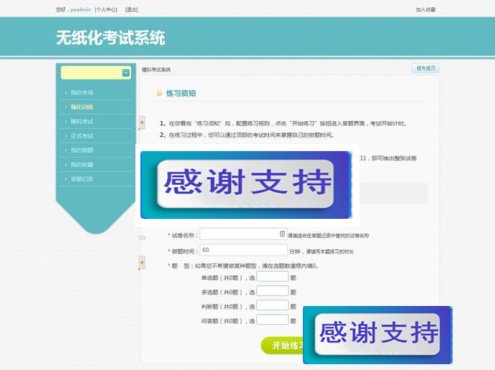Open 我的错题 sidebar entry
Viewport: 495px width, 370px height.
pos(82,150)
